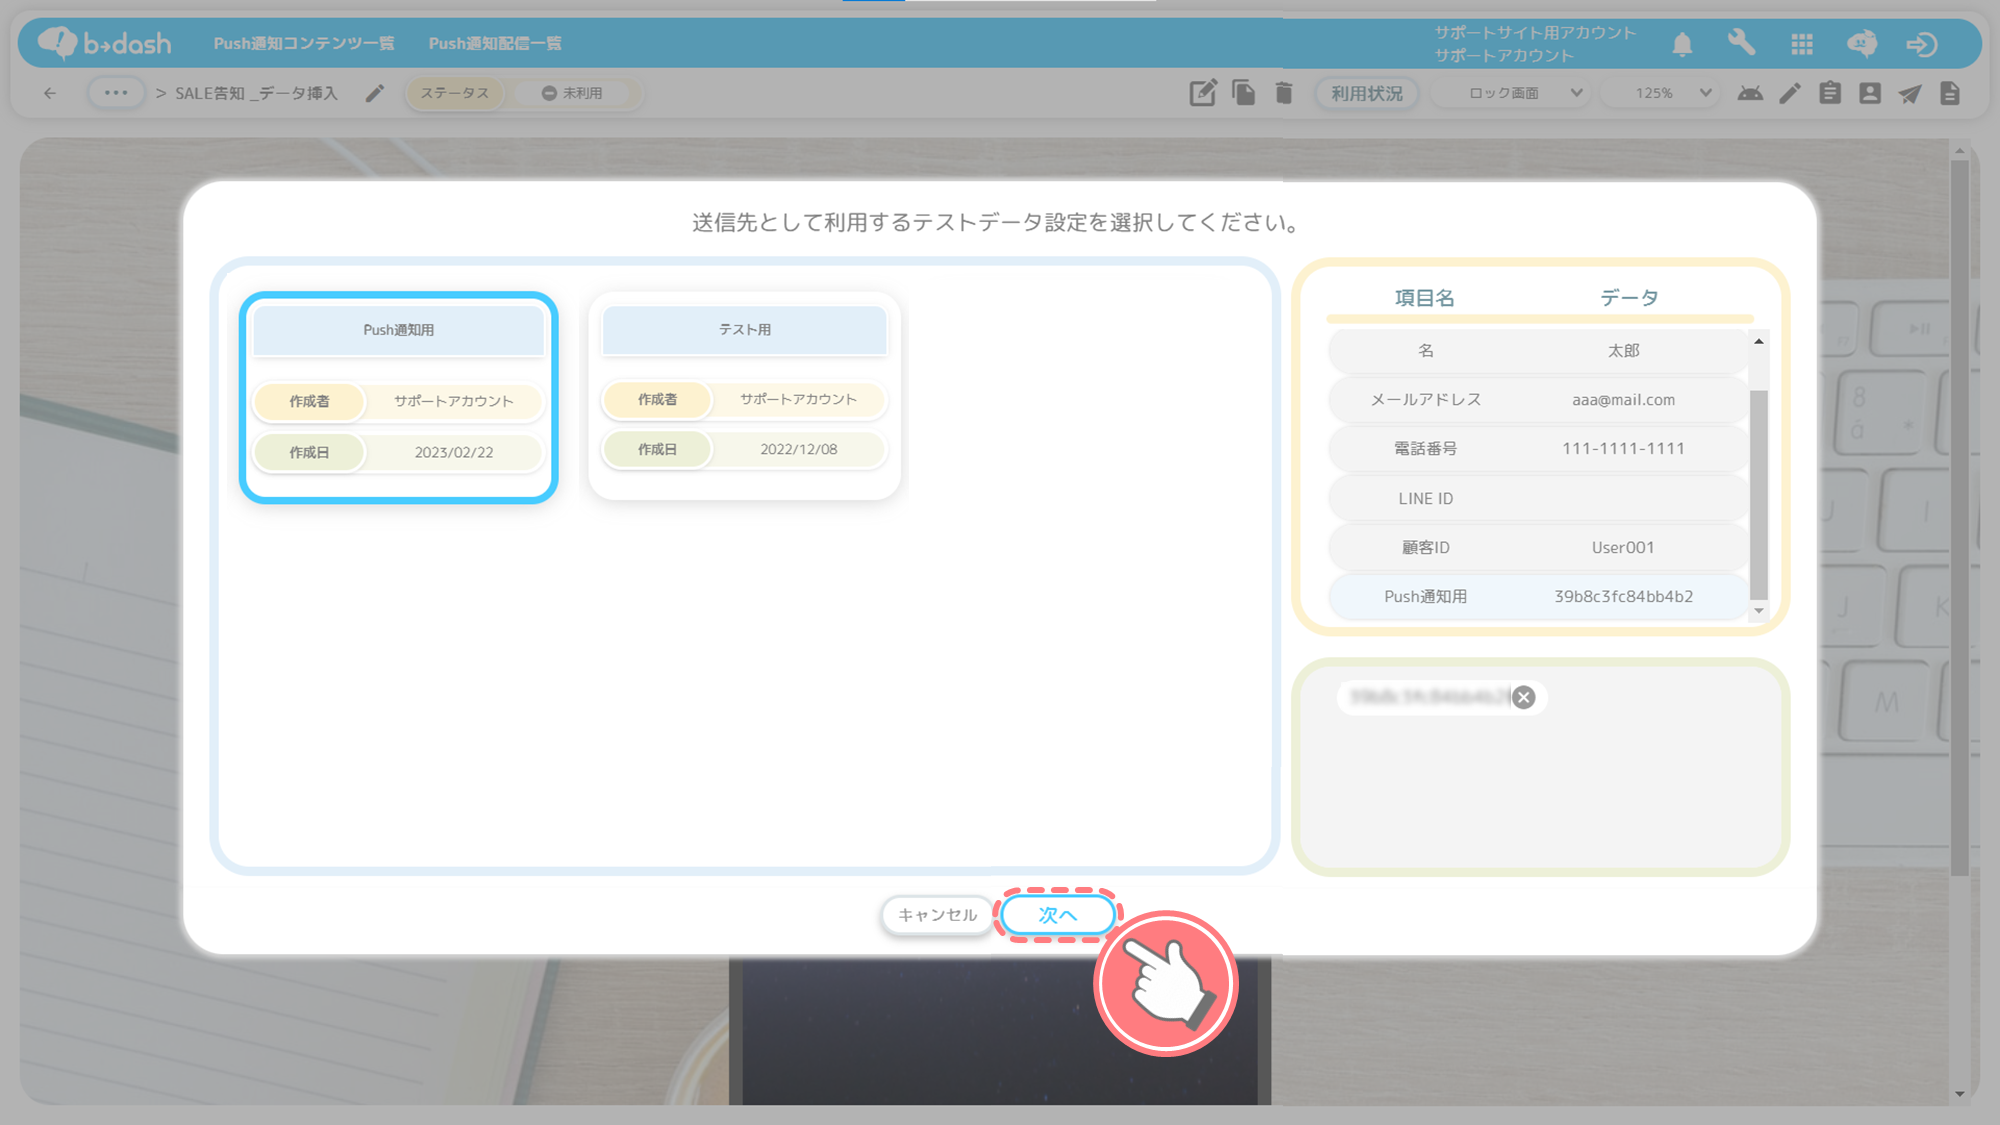Click the キャンセル button
Screen dimensions: 2000x1125
tap(937, 914)
